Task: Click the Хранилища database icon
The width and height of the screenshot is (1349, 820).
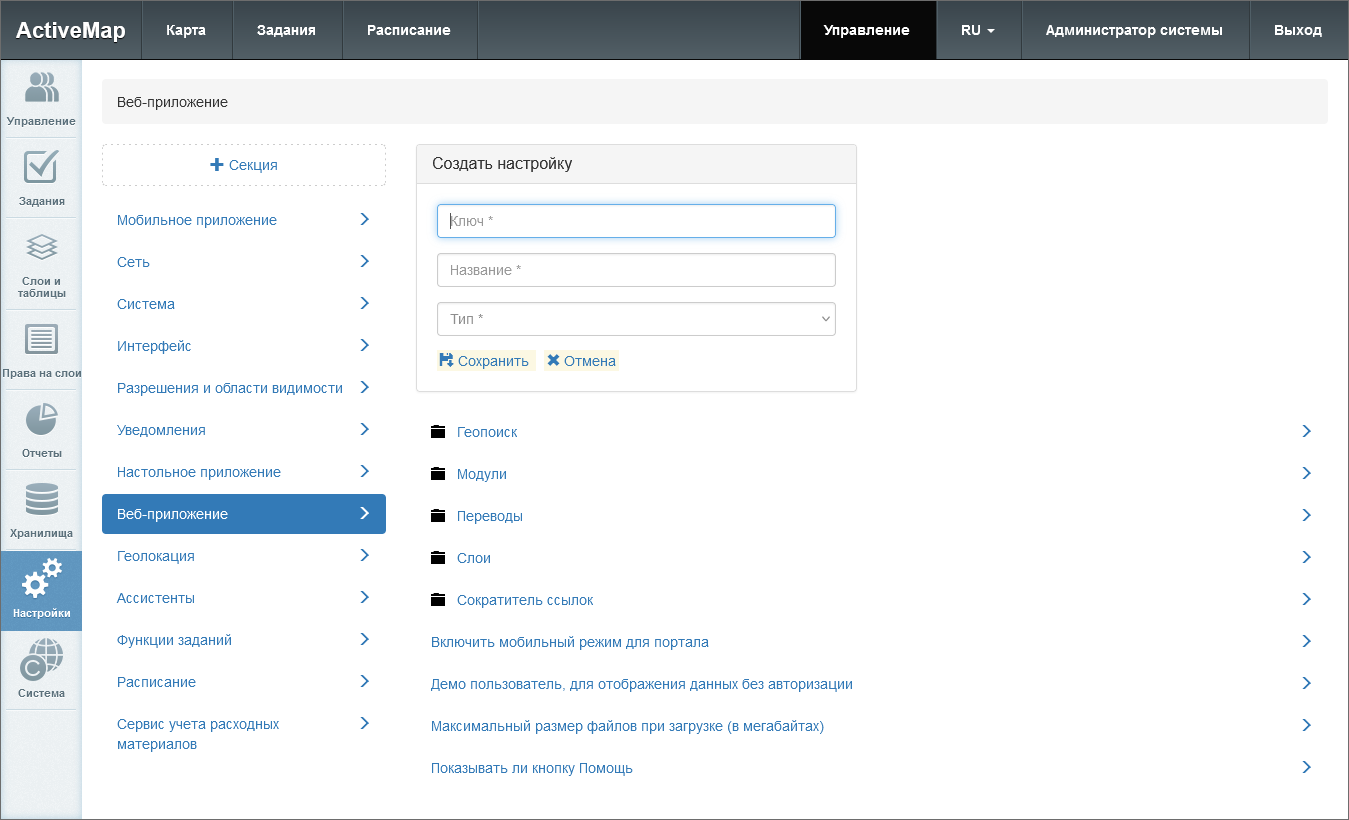Action: (x=41, y=500)
